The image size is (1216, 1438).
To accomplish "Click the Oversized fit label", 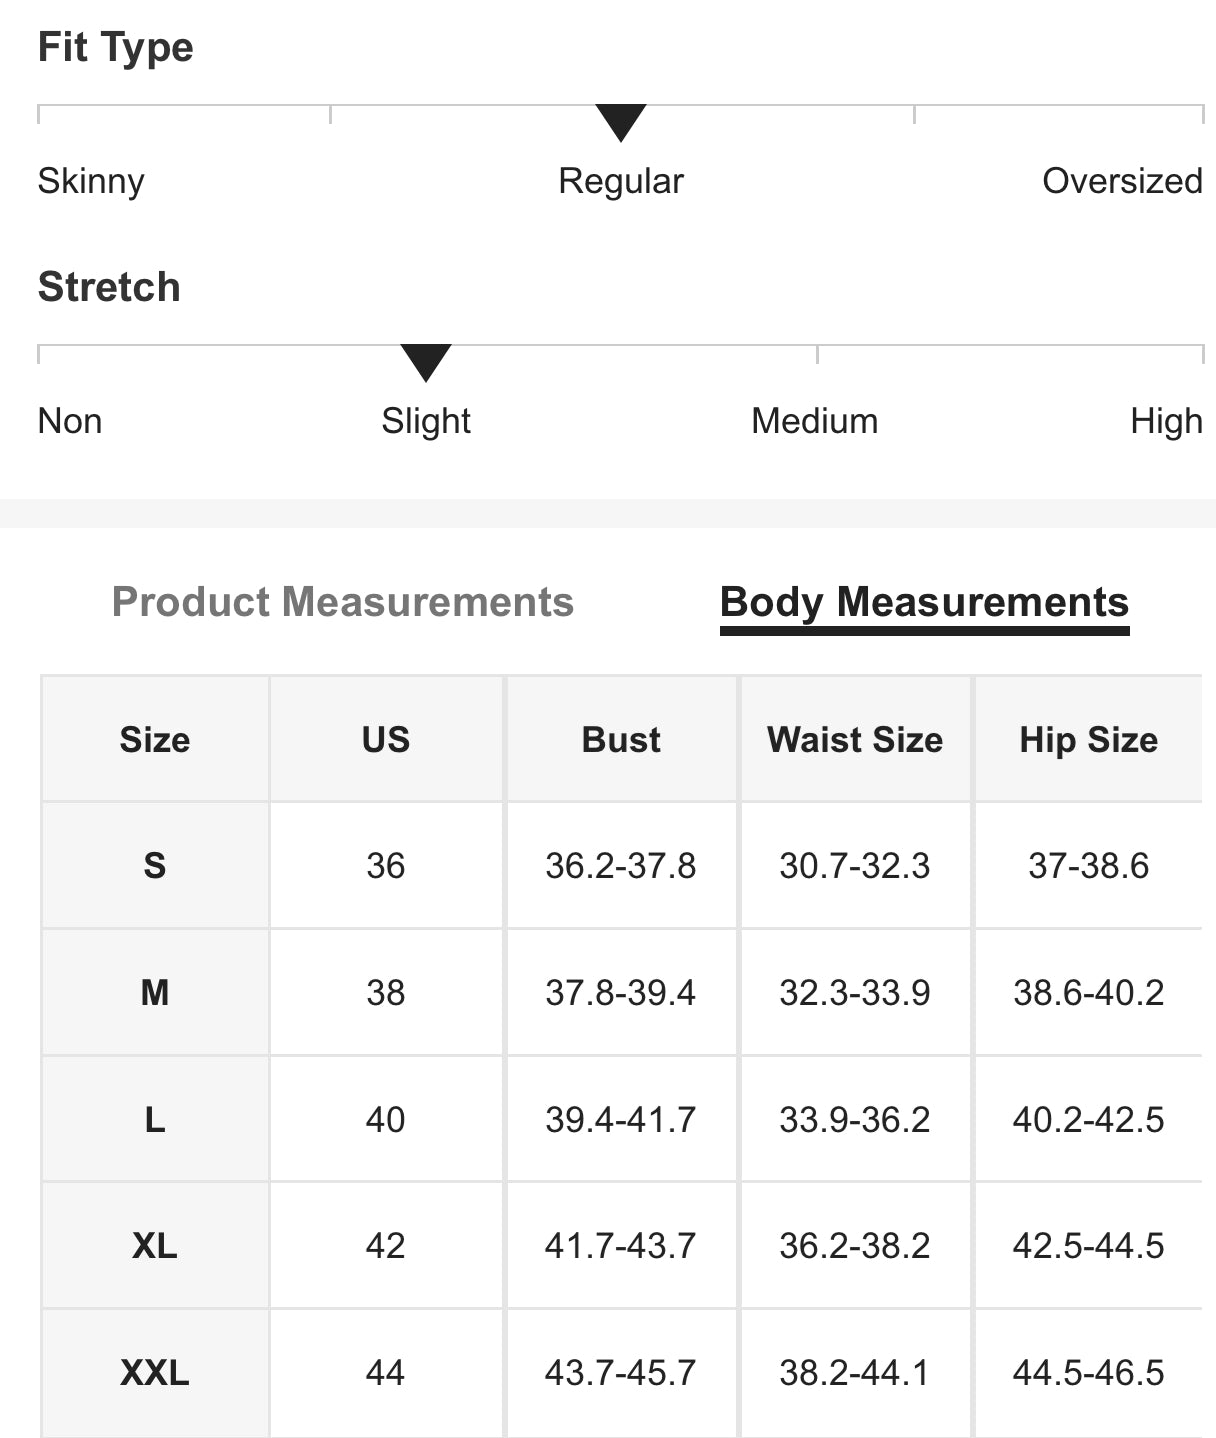I will pos(1121,181).
